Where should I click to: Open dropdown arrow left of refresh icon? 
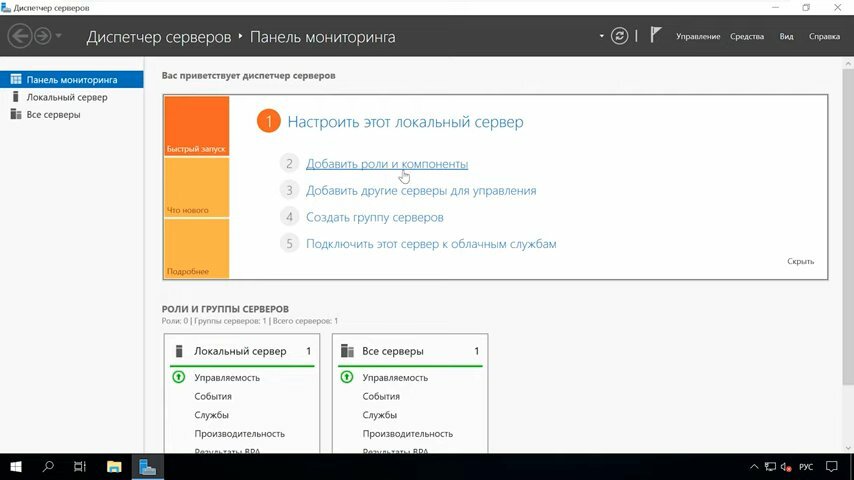601,37
